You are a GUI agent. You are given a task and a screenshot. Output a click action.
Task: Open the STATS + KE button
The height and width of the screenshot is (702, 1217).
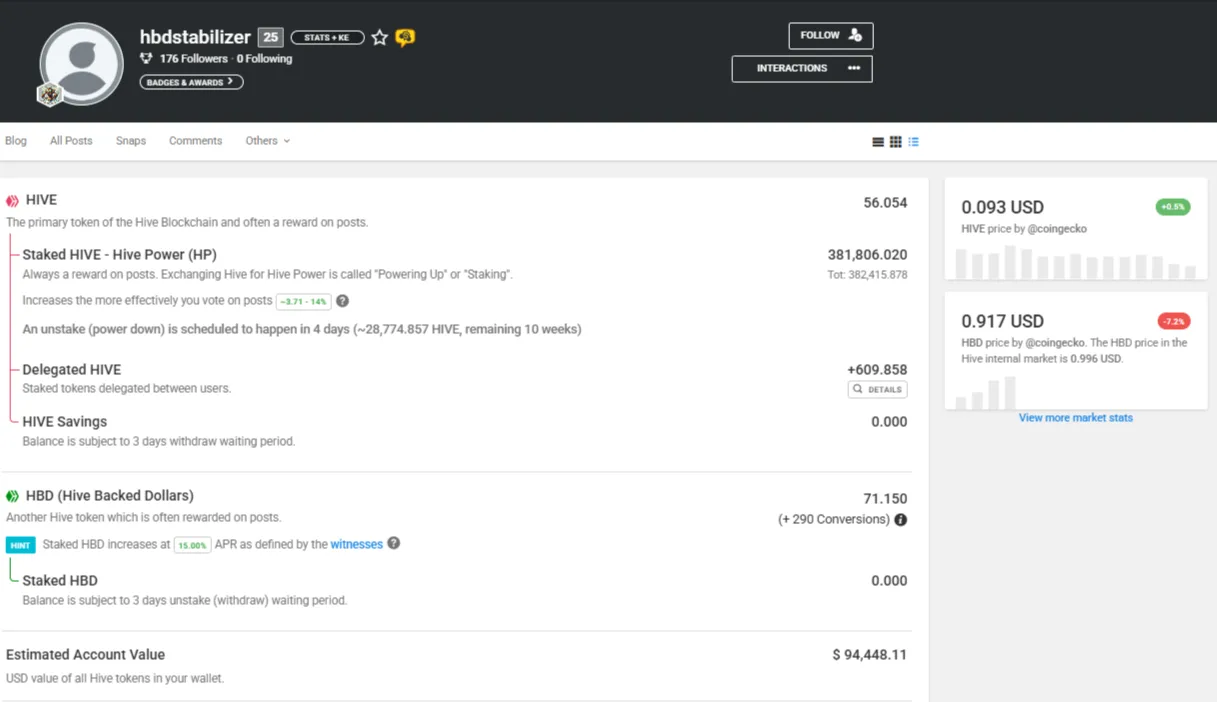327,38
